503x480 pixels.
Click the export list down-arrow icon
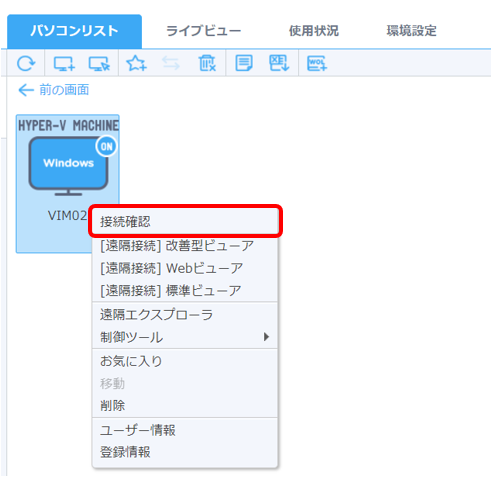(x=279, y=63)
